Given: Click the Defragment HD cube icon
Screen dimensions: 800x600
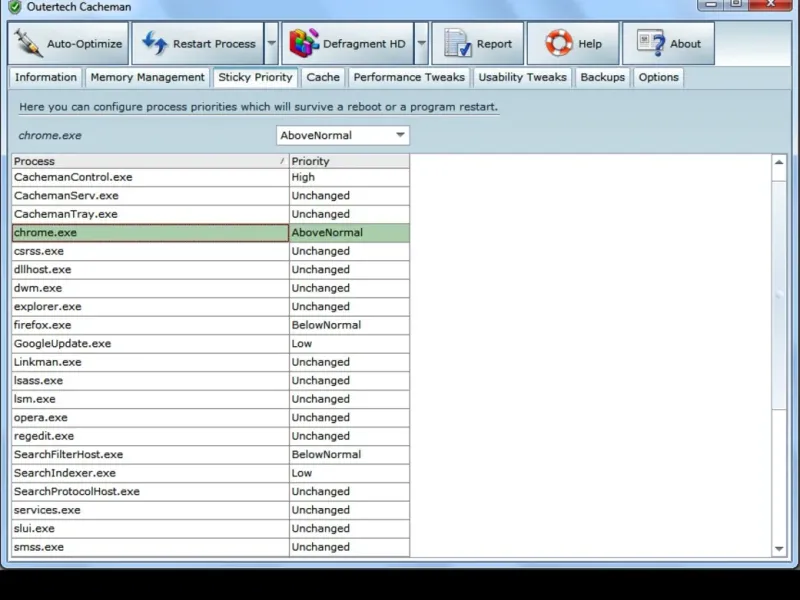Looking at the screenshot, I should coord(303,44).
